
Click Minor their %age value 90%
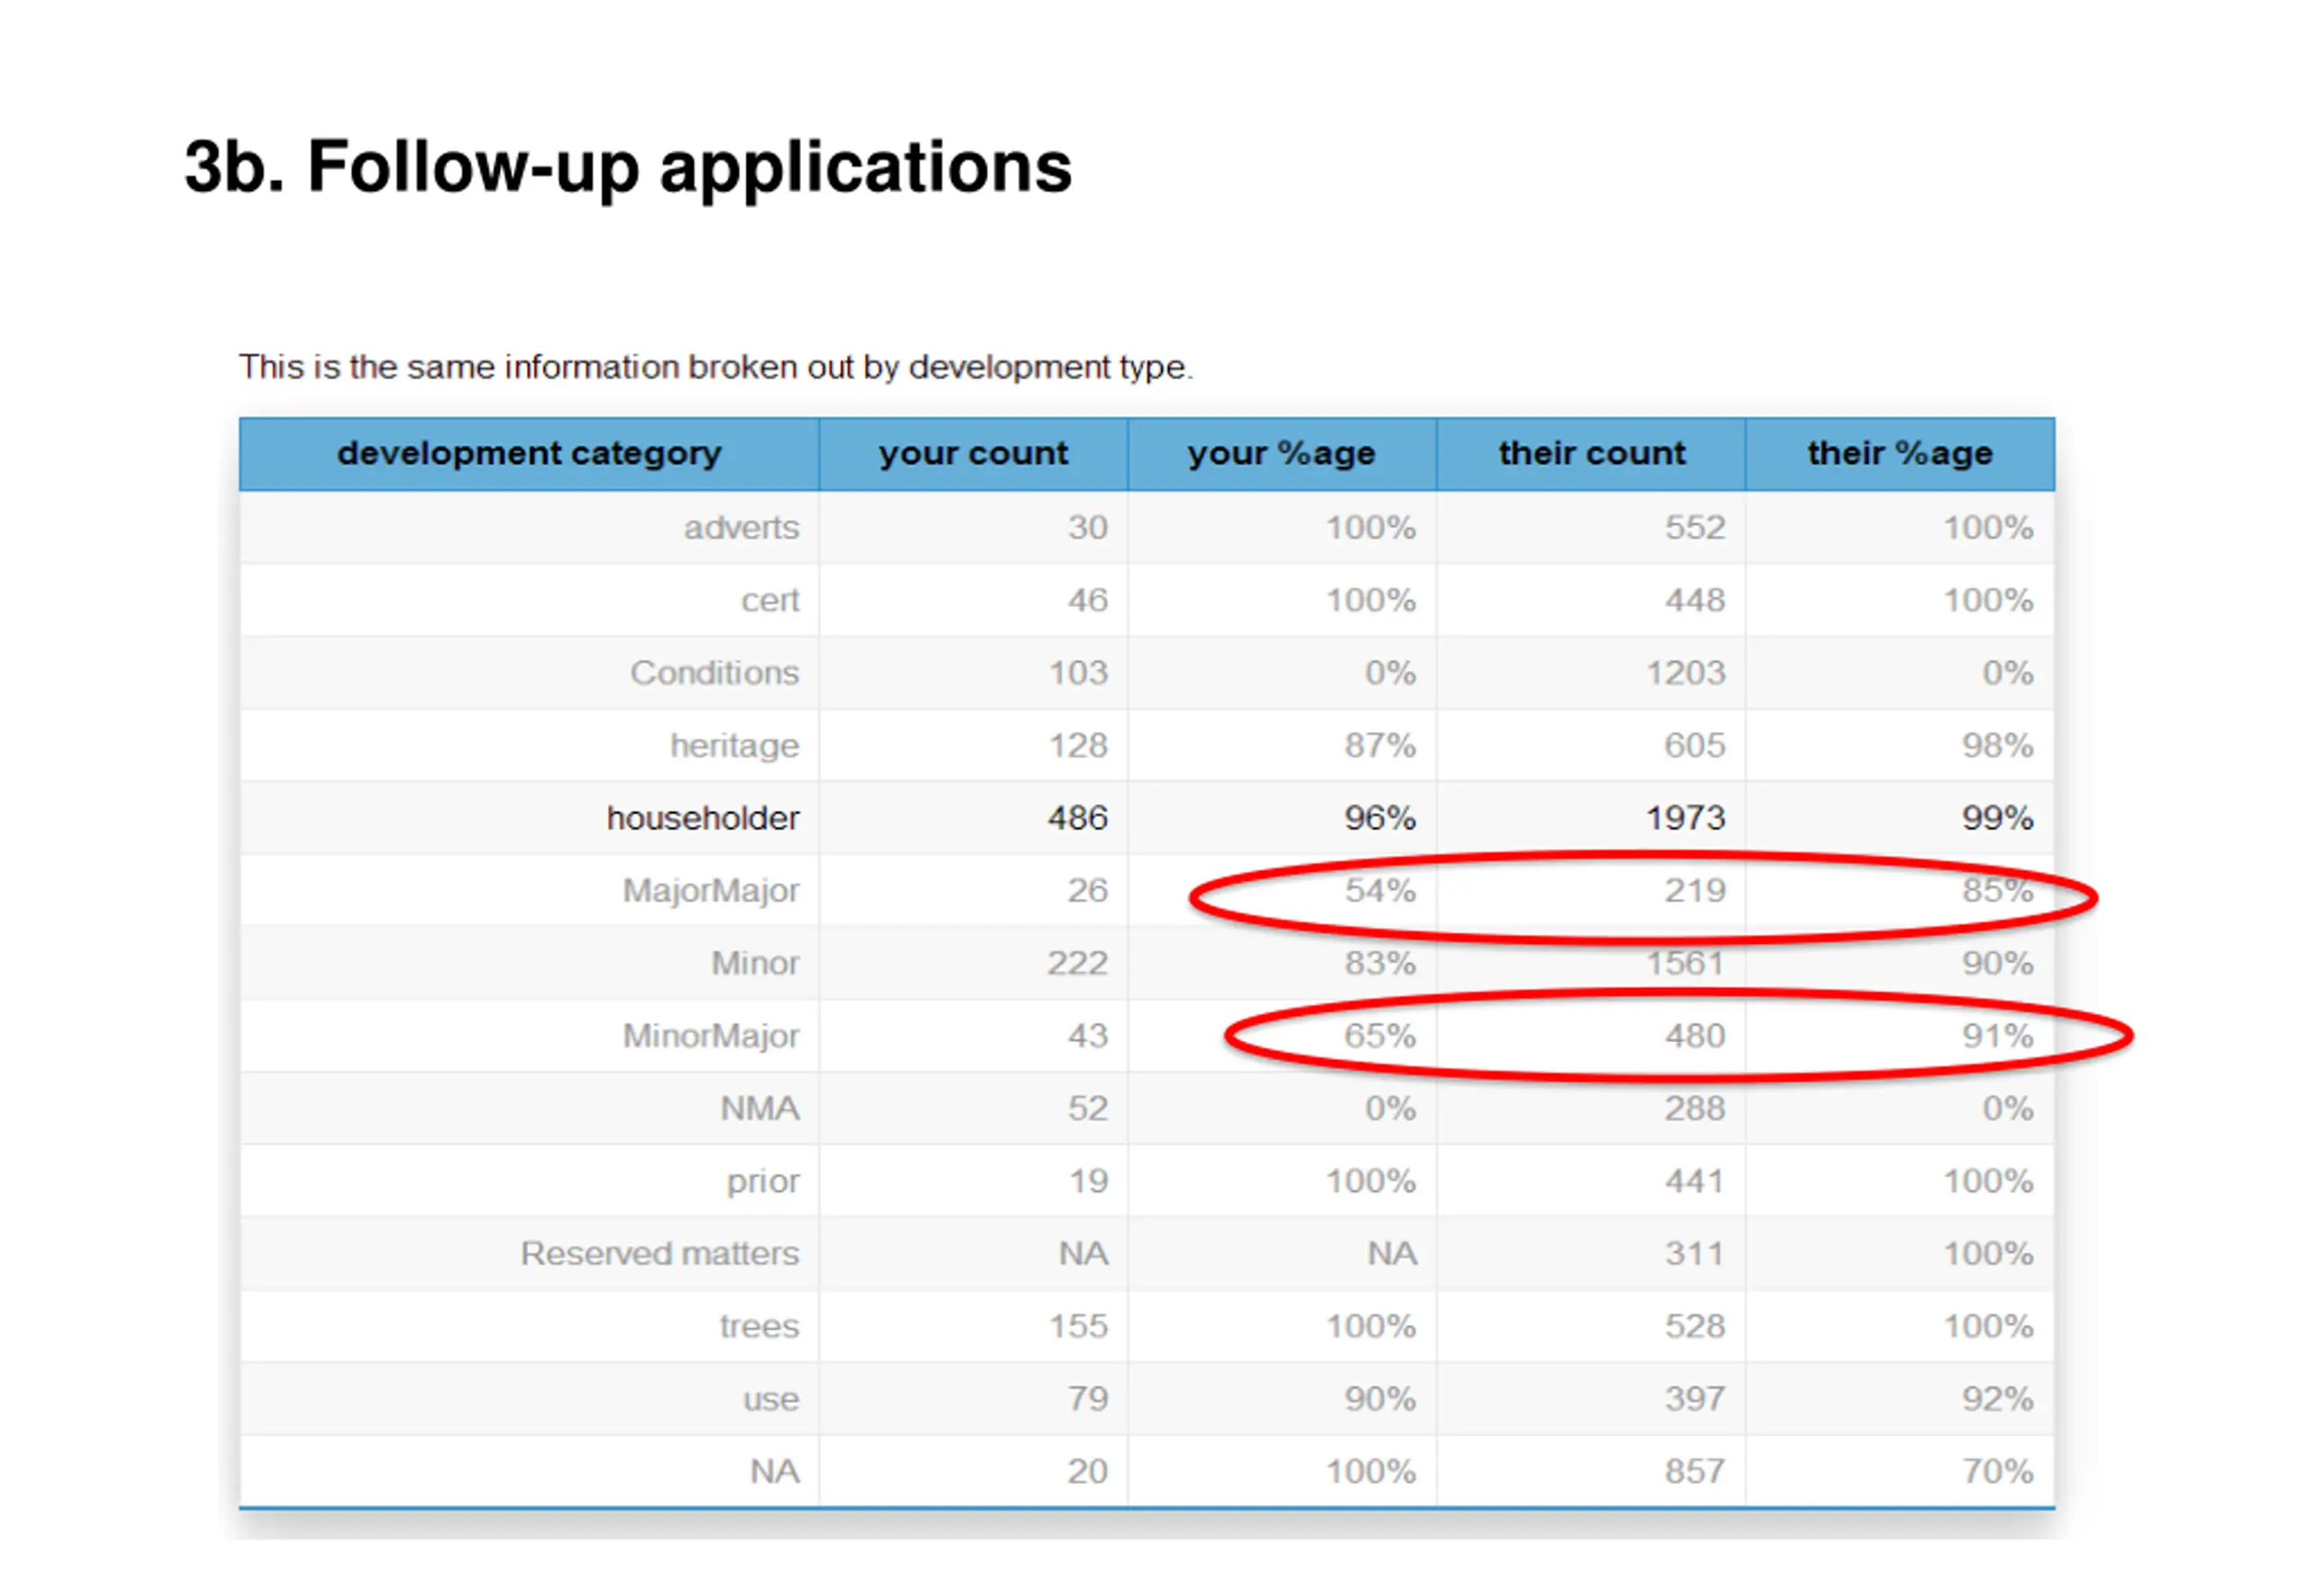pos(1997,963)
